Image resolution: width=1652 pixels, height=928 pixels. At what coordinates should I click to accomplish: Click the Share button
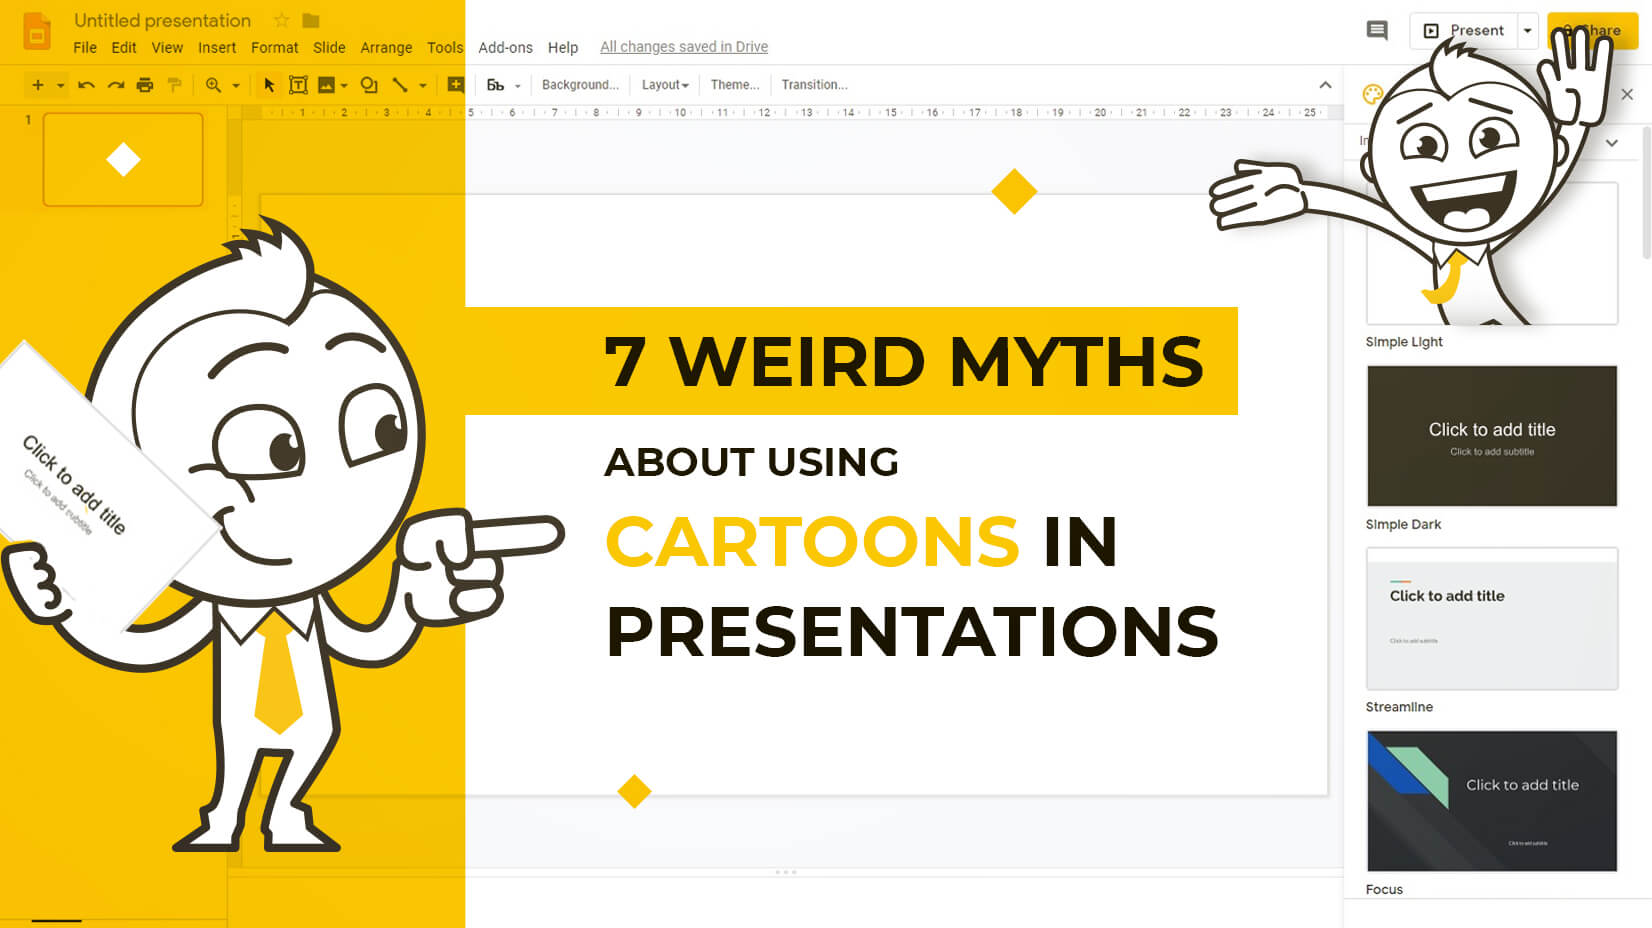(x=1592, y=31)
